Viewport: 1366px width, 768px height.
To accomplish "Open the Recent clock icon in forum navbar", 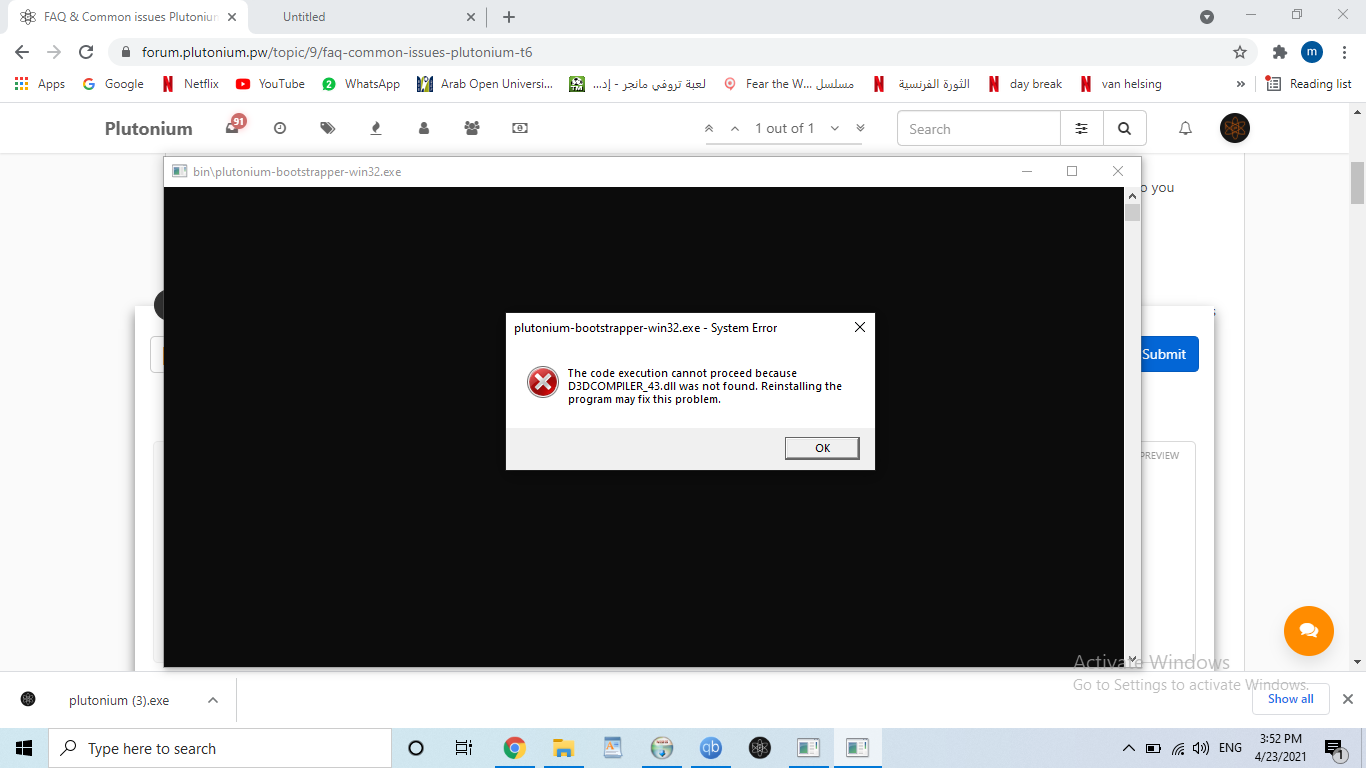I will [x=280, y=128].
